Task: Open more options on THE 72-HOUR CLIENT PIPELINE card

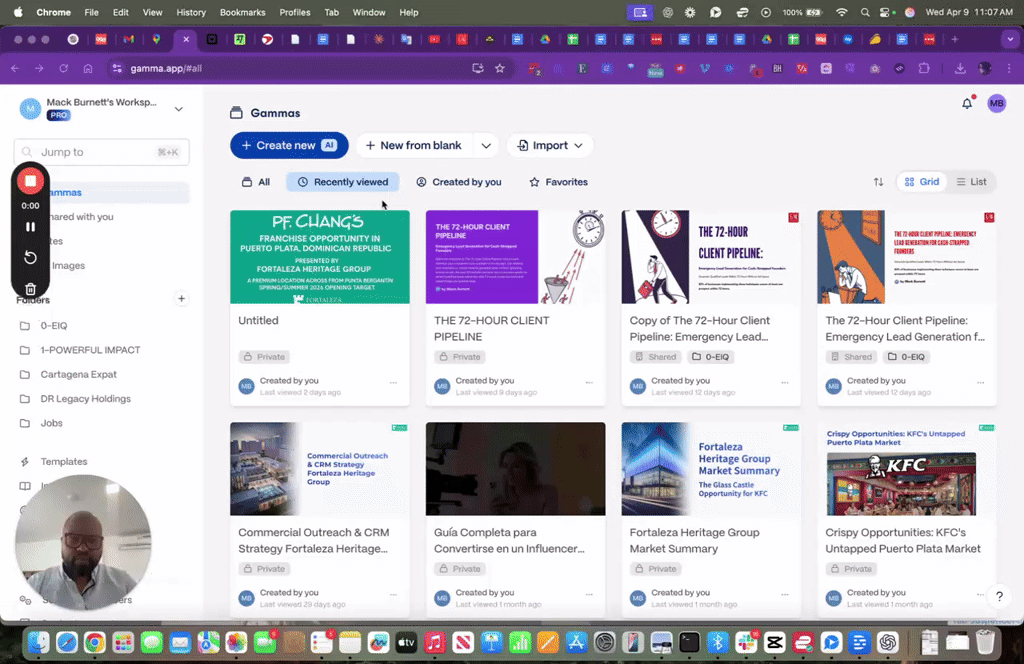Action: [589, 383]
